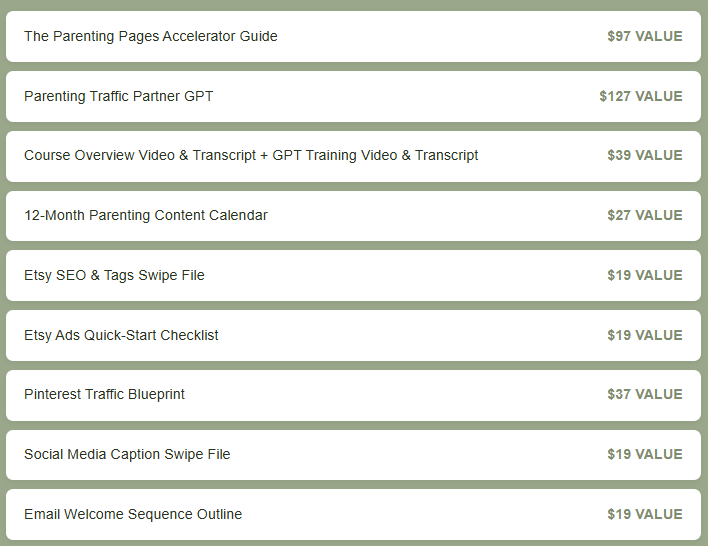Open Etsy Ads Quick-Start Checklist row
Image resolution: width=708 pixels, height=546 pixels.
pyautogui.click(x=353, y=335)
